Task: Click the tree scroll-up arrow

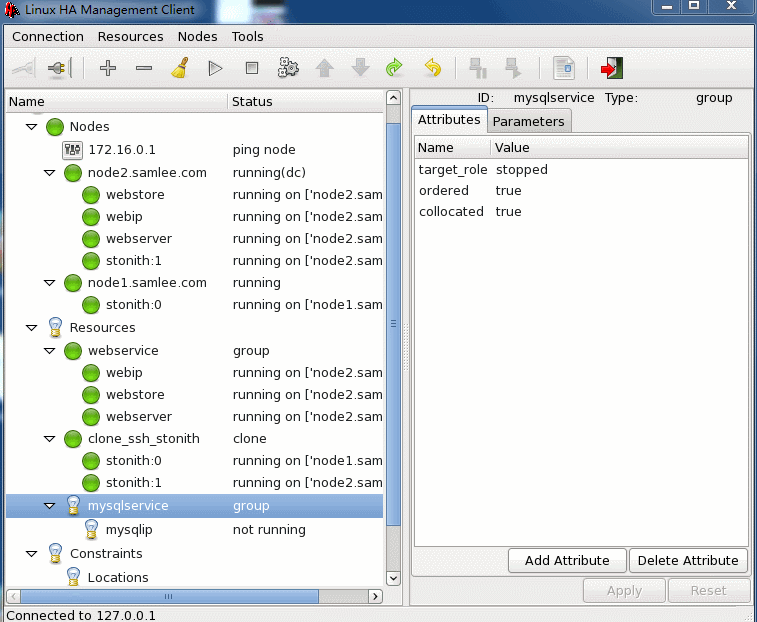Action: tap(393, 98)
